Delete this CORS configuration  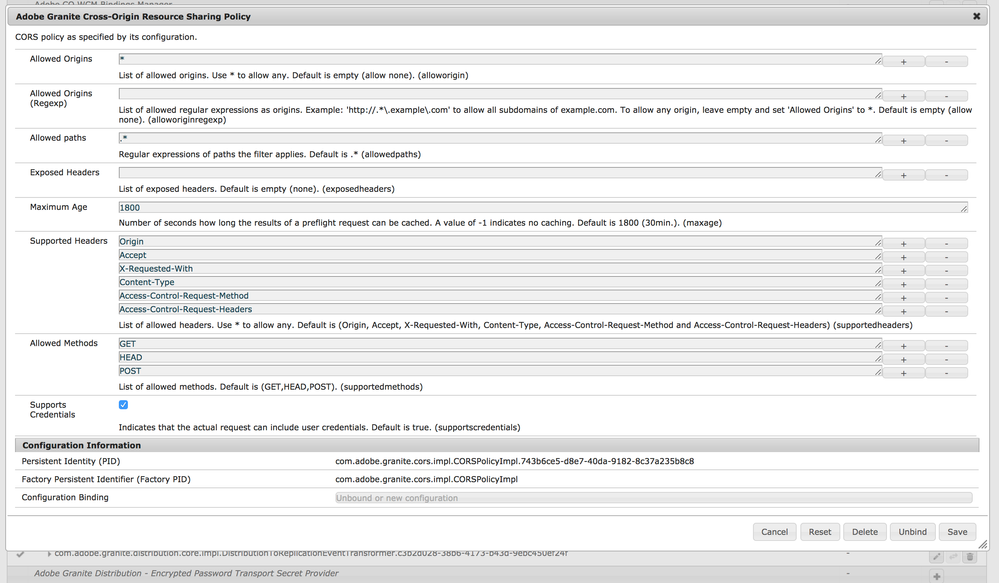click(864, 532)
